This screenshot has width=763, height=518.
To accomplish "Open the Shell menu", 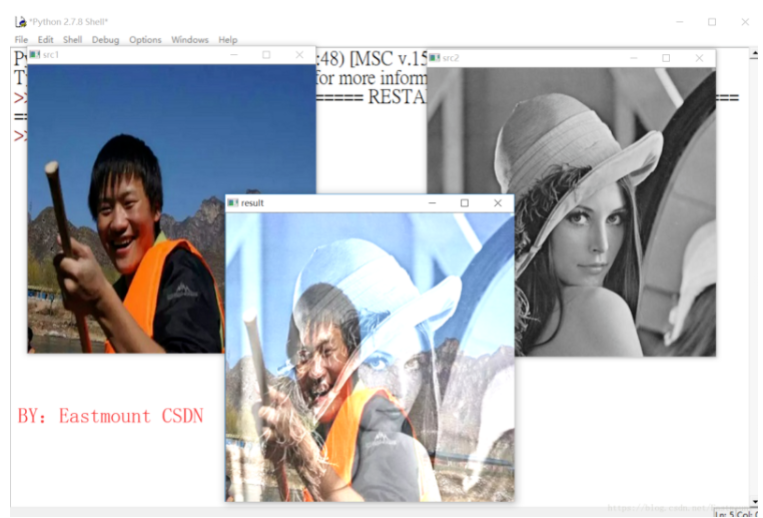I will point(73,40).
